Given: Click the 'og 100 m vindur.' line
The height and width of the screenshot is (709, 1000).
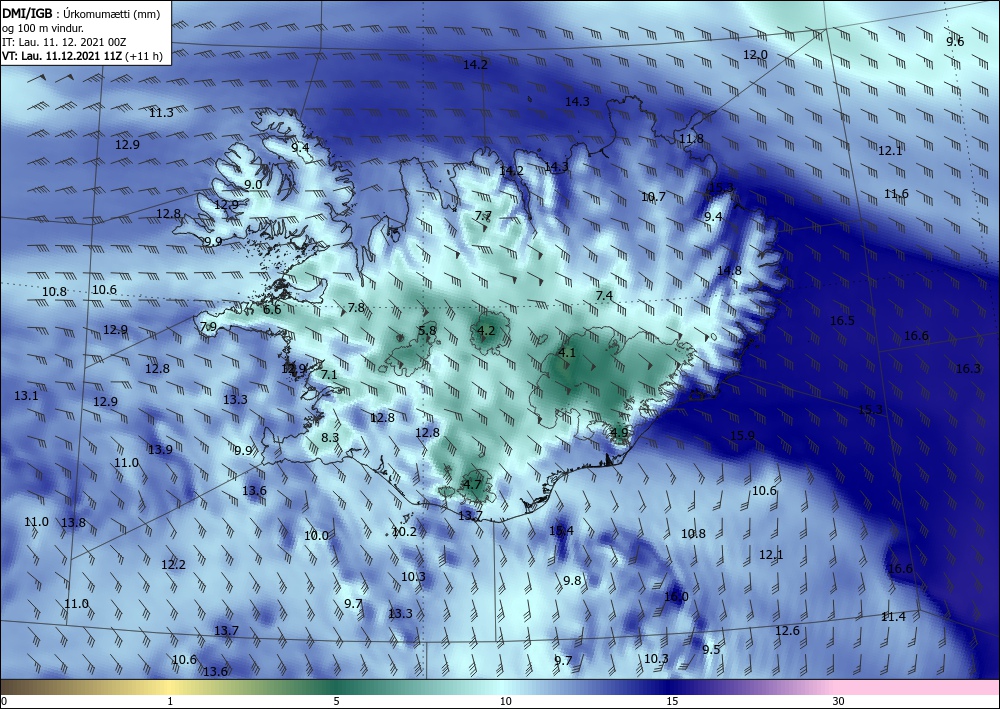Looking at the screenshot, I should (43, 28).
